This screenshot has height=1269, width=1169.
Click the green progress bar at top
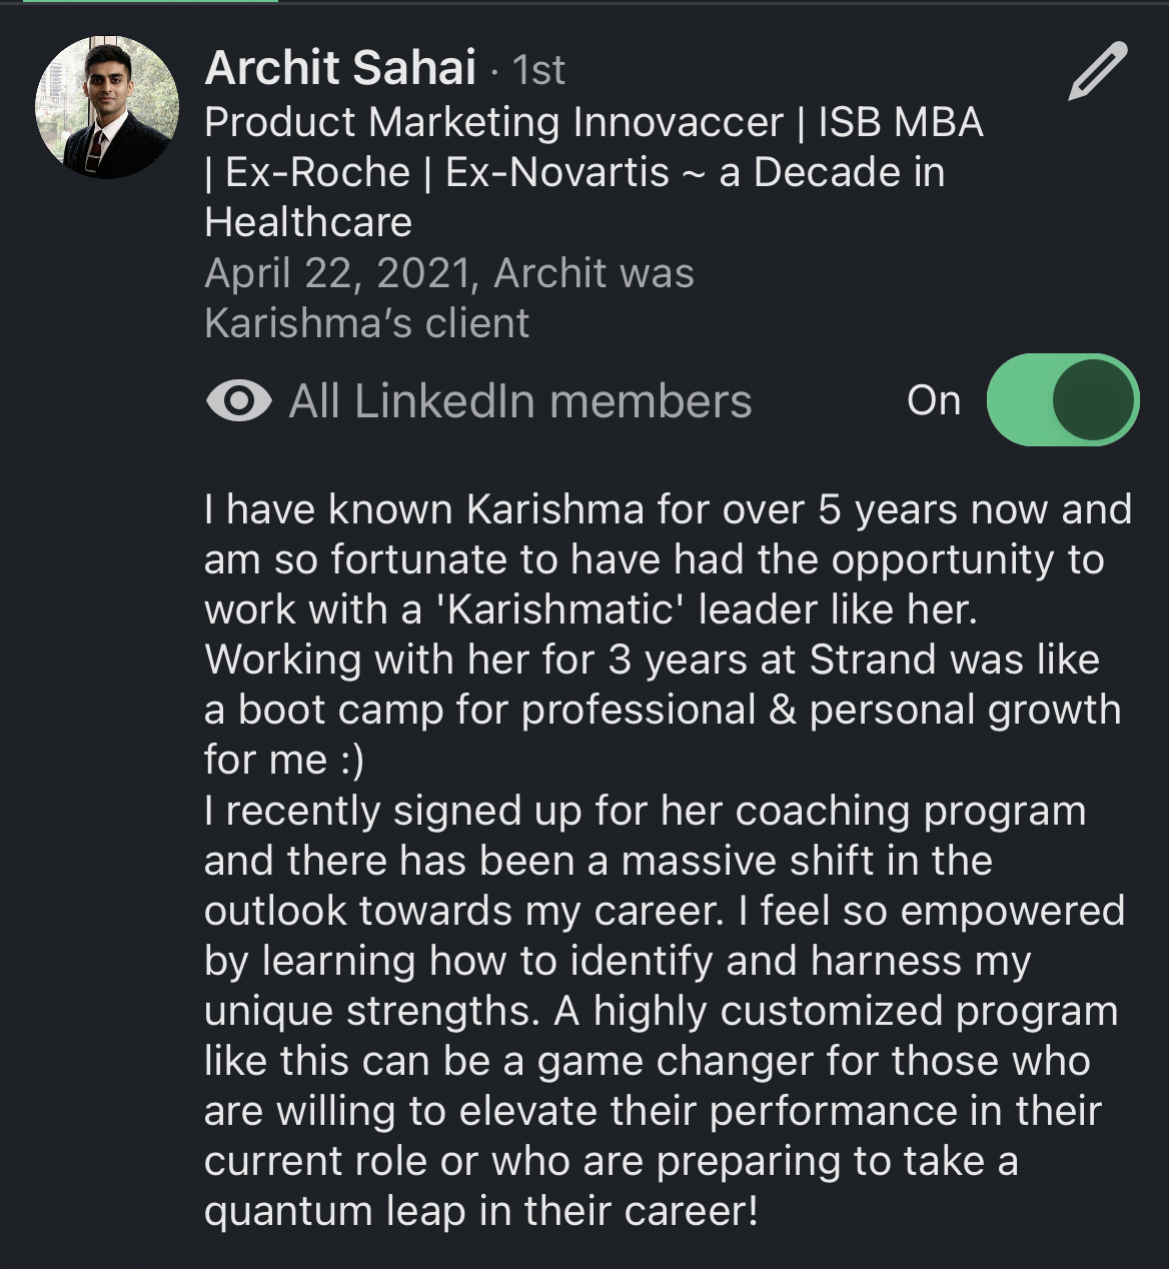point(150,2)
